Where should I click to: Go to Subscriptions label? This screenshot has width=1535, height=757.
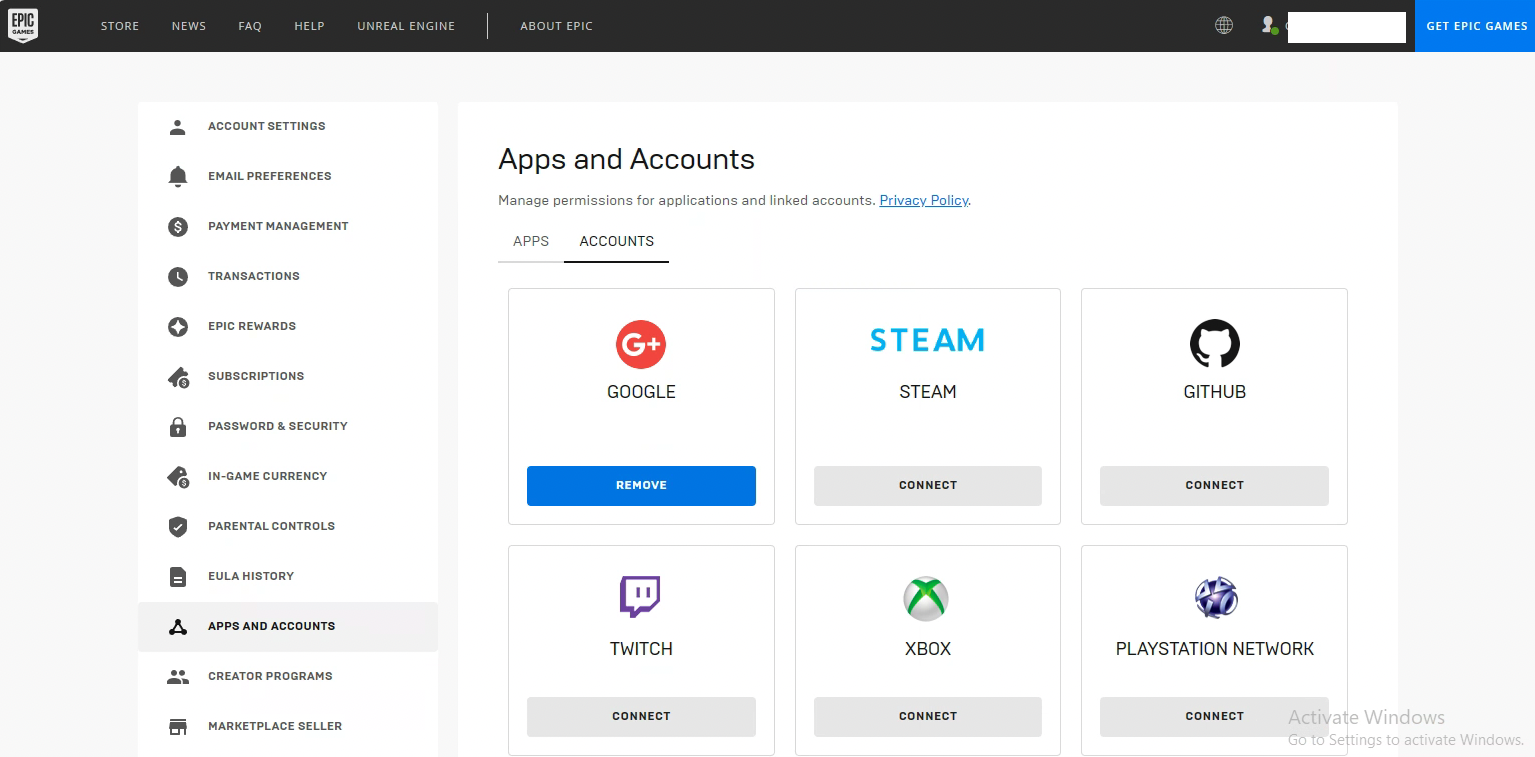click(x=256, y=376)
